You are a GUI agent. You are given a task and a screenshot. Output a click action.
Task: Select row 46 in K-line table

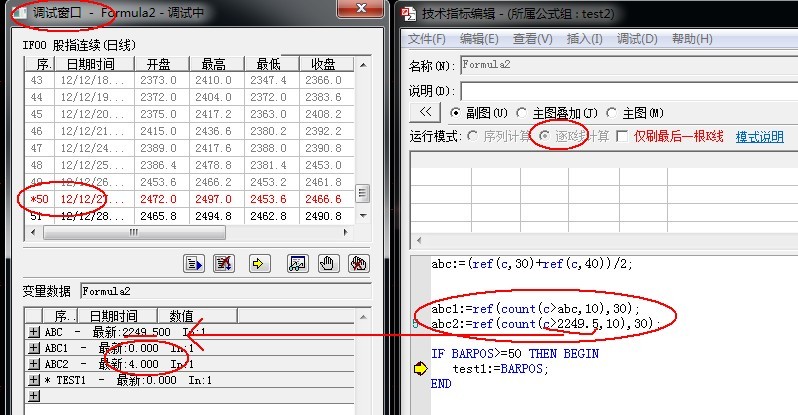click(x=189, y=131)
